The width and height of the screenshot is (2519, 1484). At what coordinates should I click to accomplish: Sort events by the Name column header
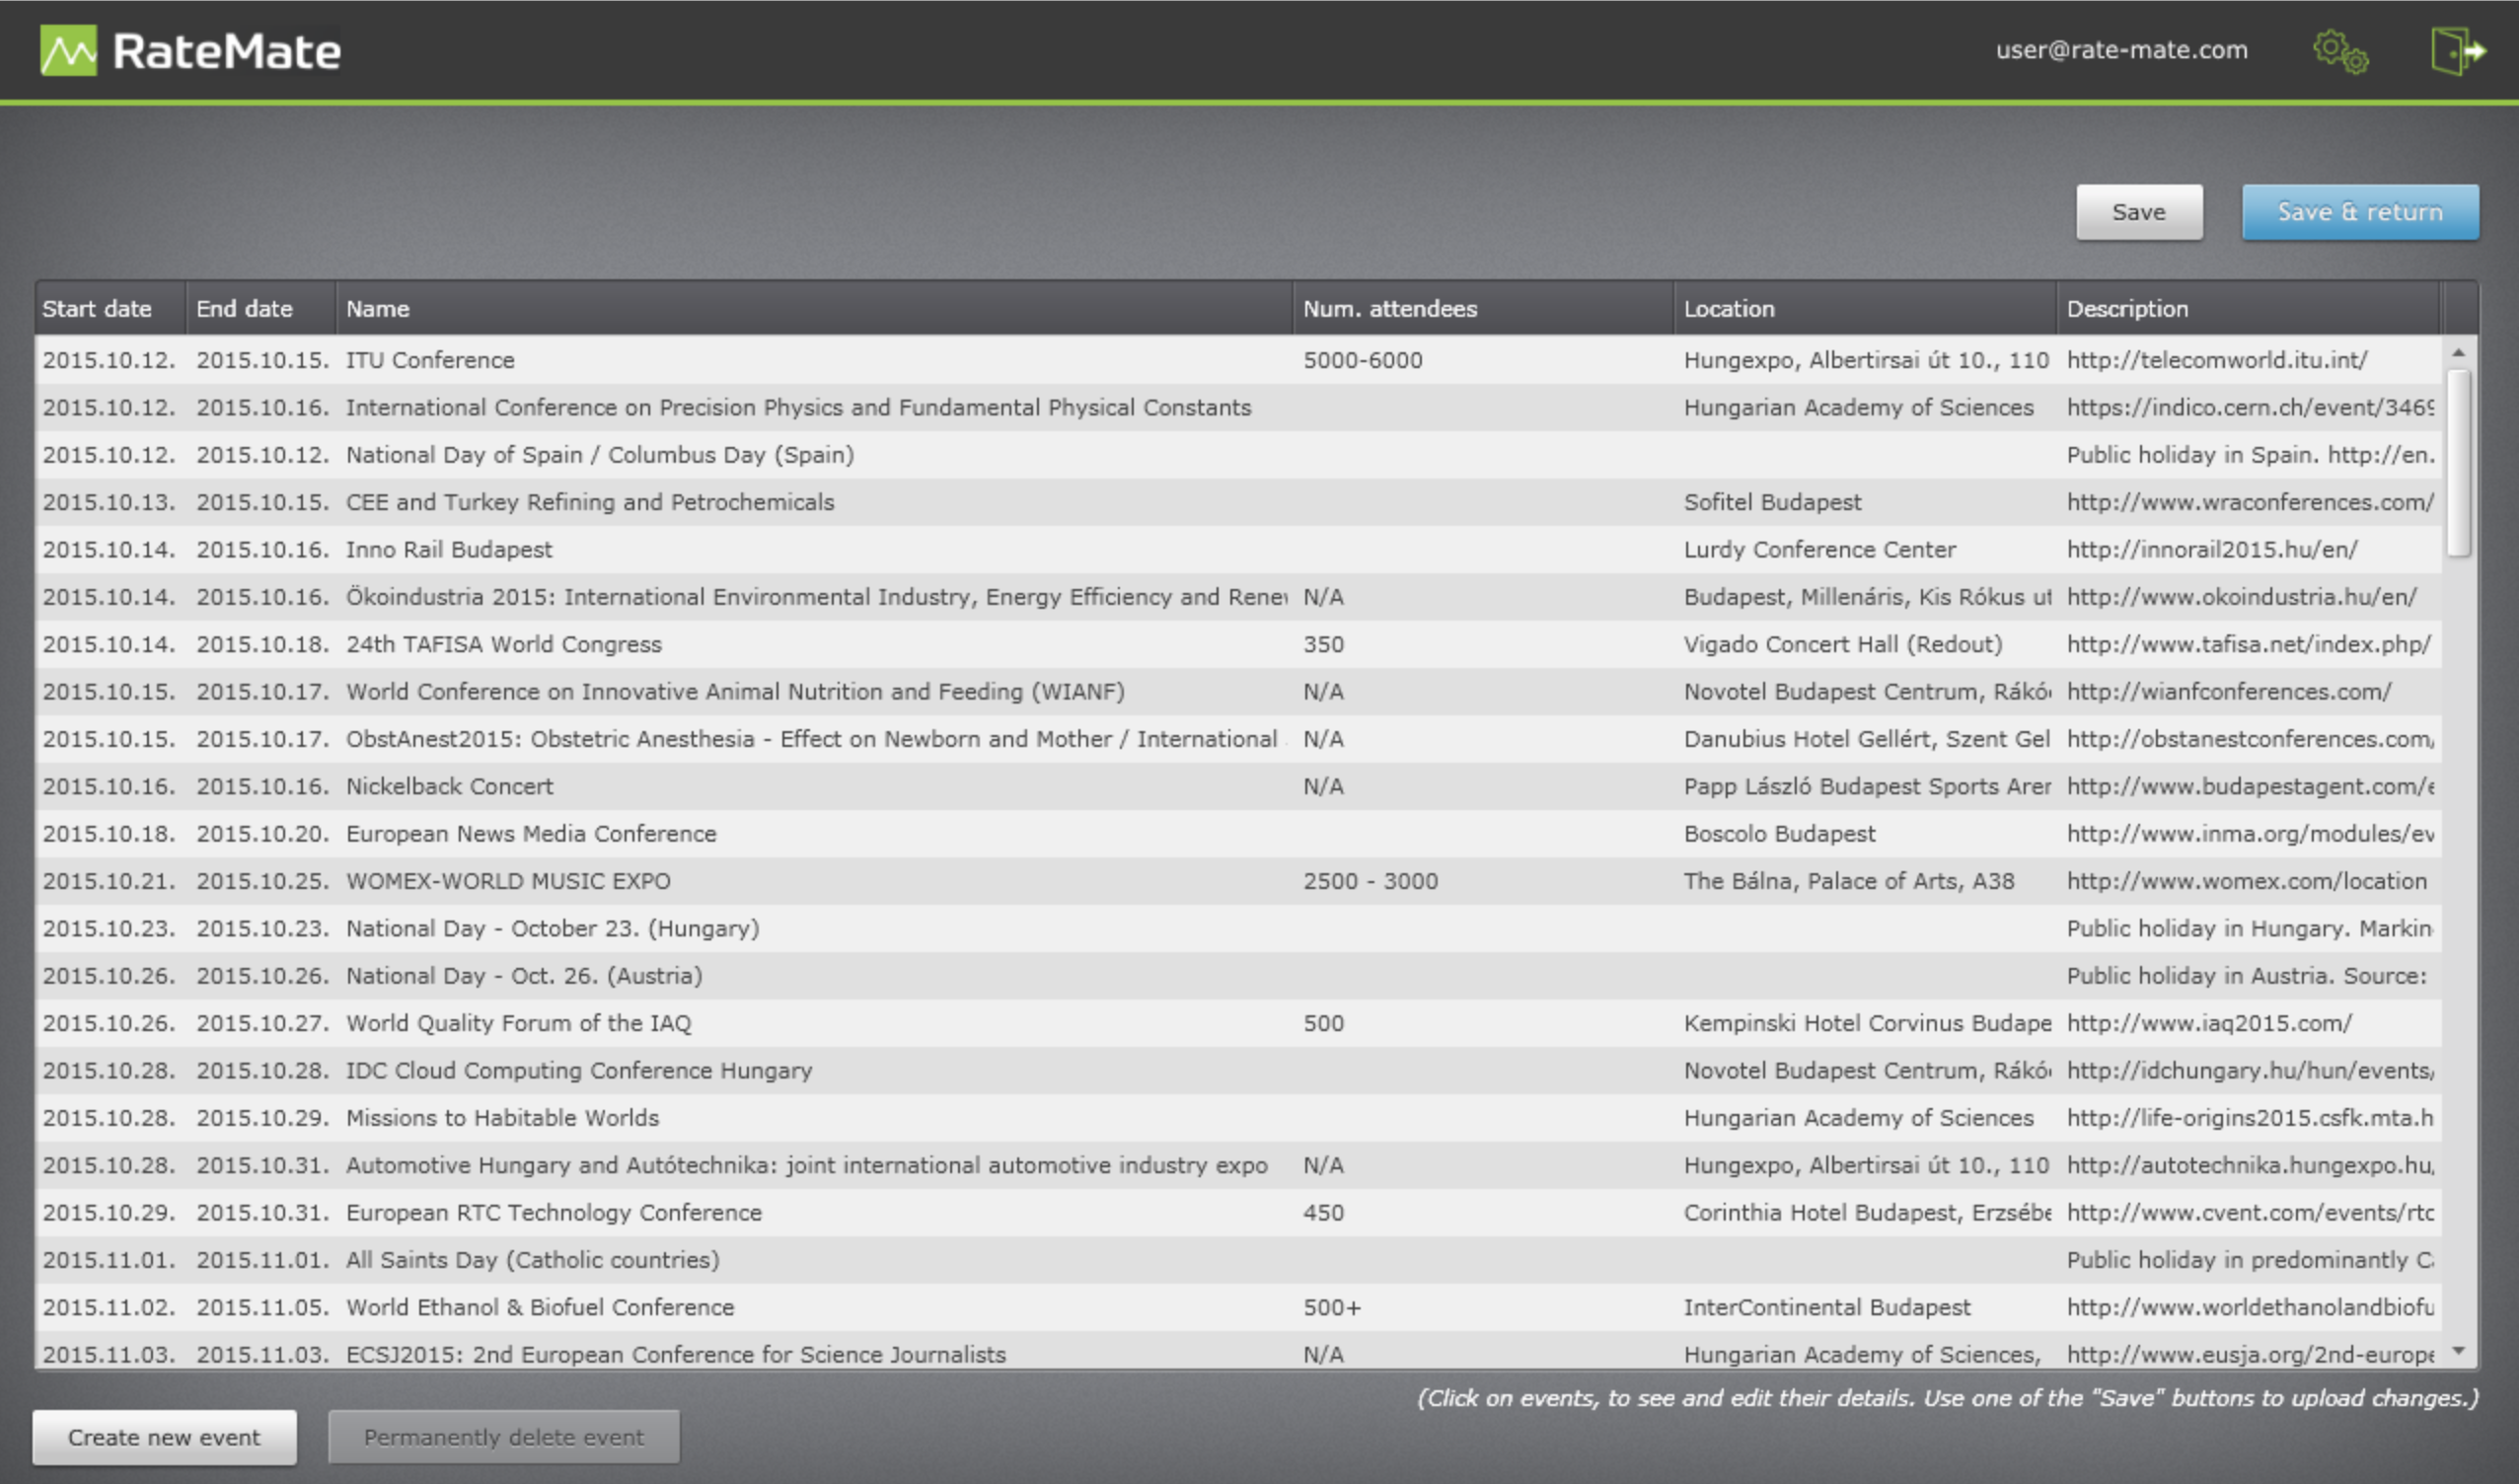(x=378, y=308)
